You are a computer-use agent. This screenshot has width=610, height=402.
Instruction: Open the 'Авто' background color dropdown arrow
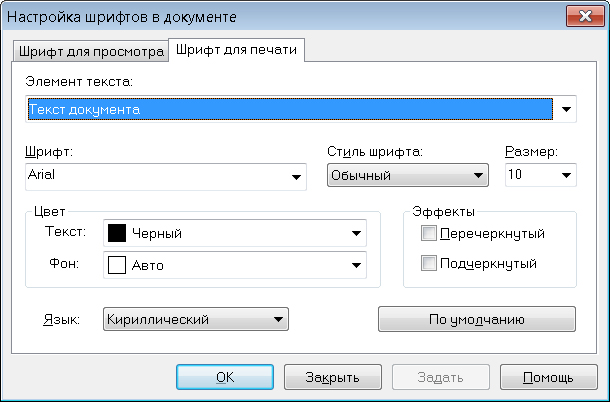pos(356,265)
